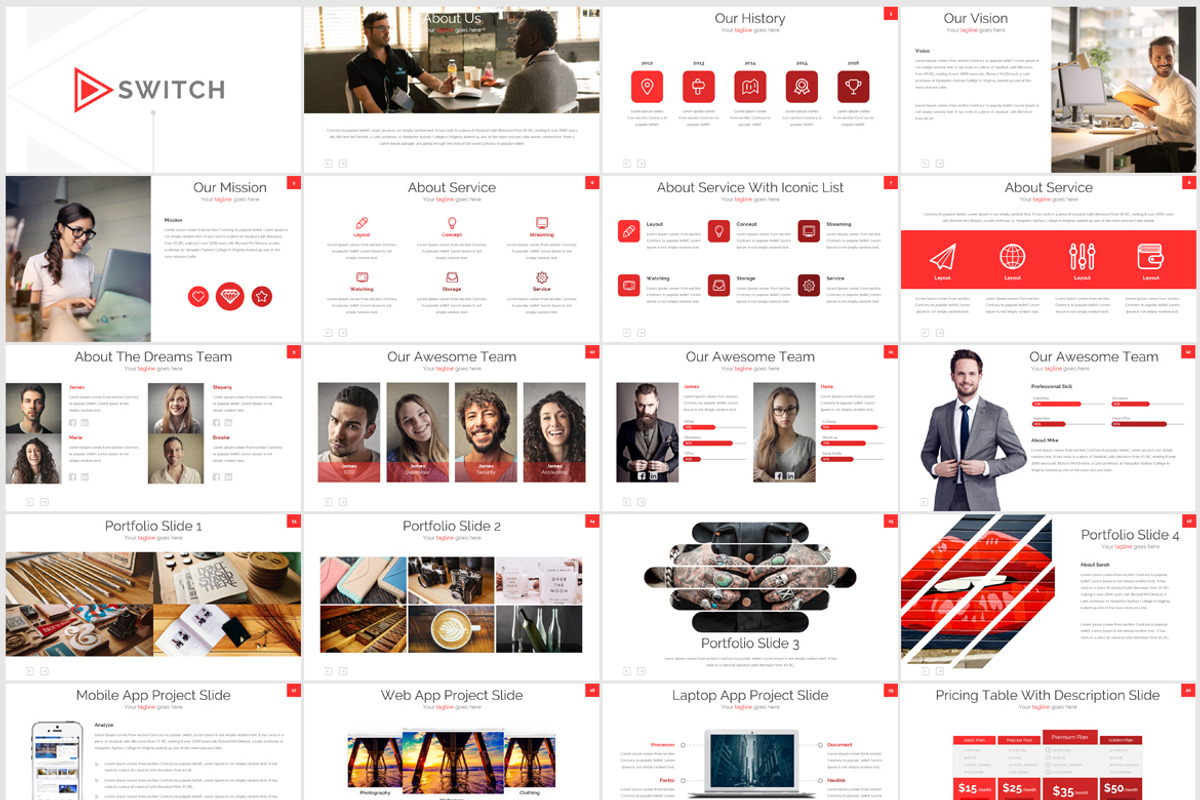Image resolution: width=1200 pixels, height=800 pixels.
Task: Select the diamond icon on Our Mission slide
Action: tap(229, 297)
